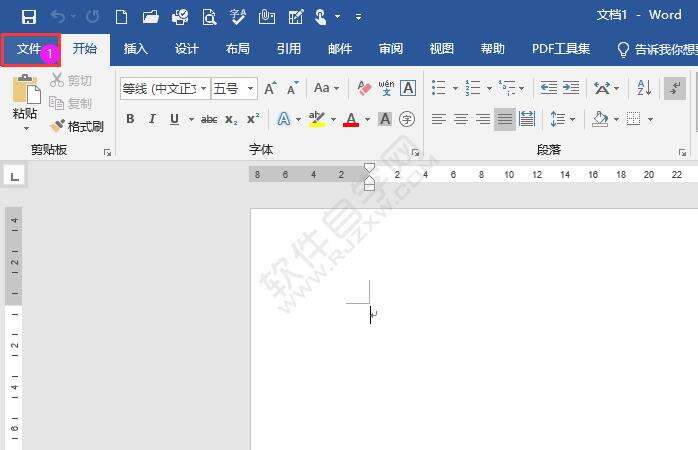Switch to the 设计 tab
The image size is (698, 450).
(x=186, y=49)
